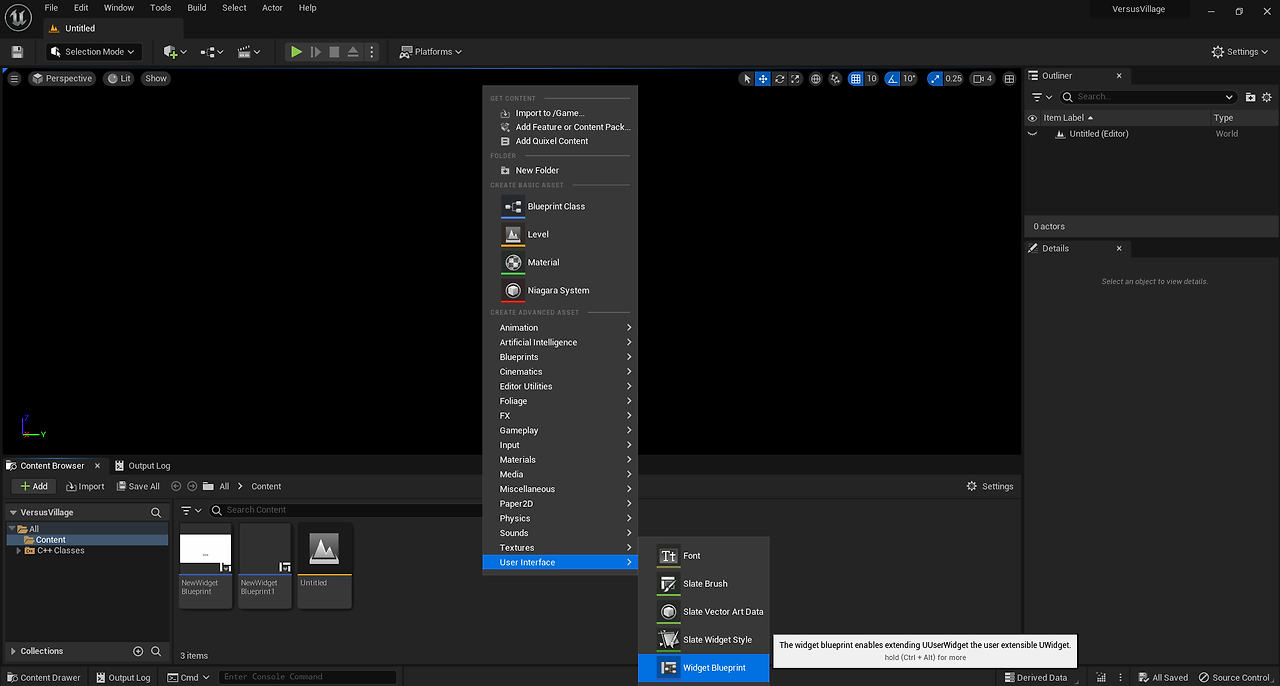1280x686 pixels.
Task: Save the current level with the disk icon
Action: pyautogui.click(x=17, y=52)
